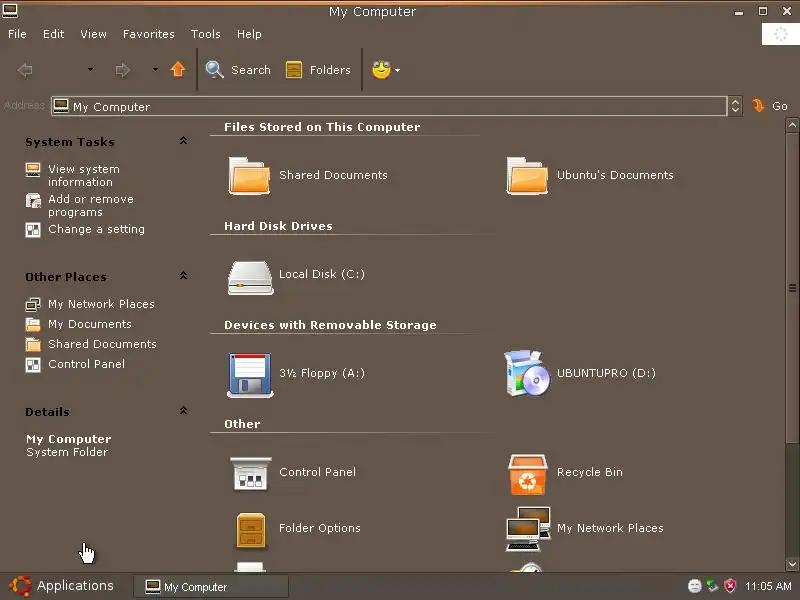Image resolution: width=800 pixels, height=600 pixels.
Task: Open the Applications start menu
Action: click(61, 586)
